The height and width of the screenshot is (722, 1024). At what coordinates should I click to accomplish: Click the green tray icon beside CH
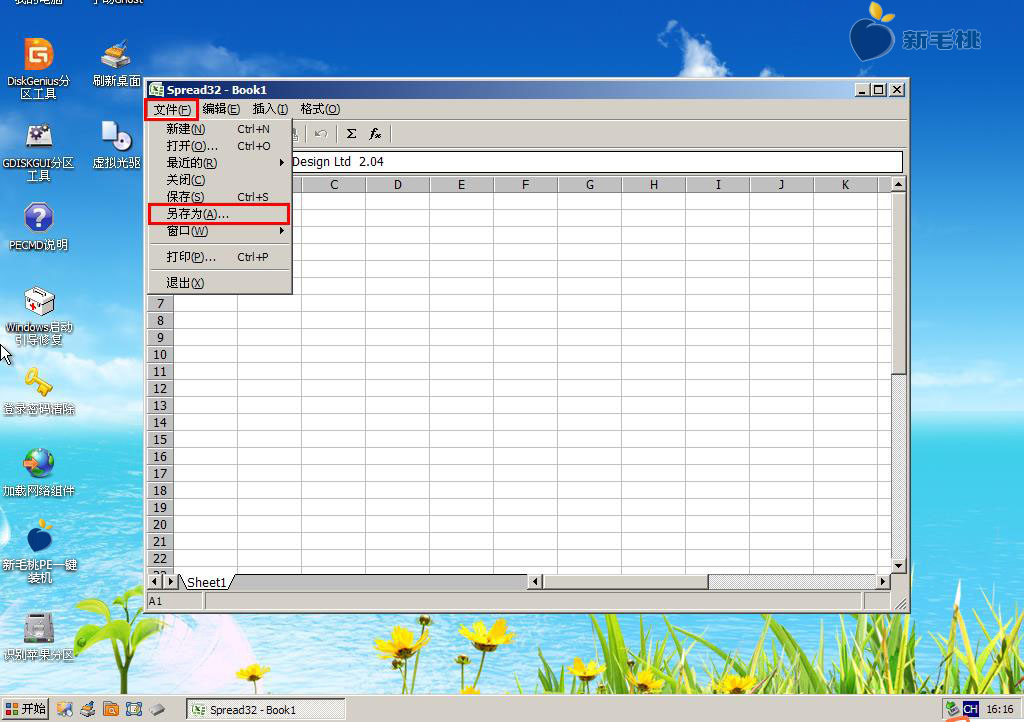click(952, 708)
